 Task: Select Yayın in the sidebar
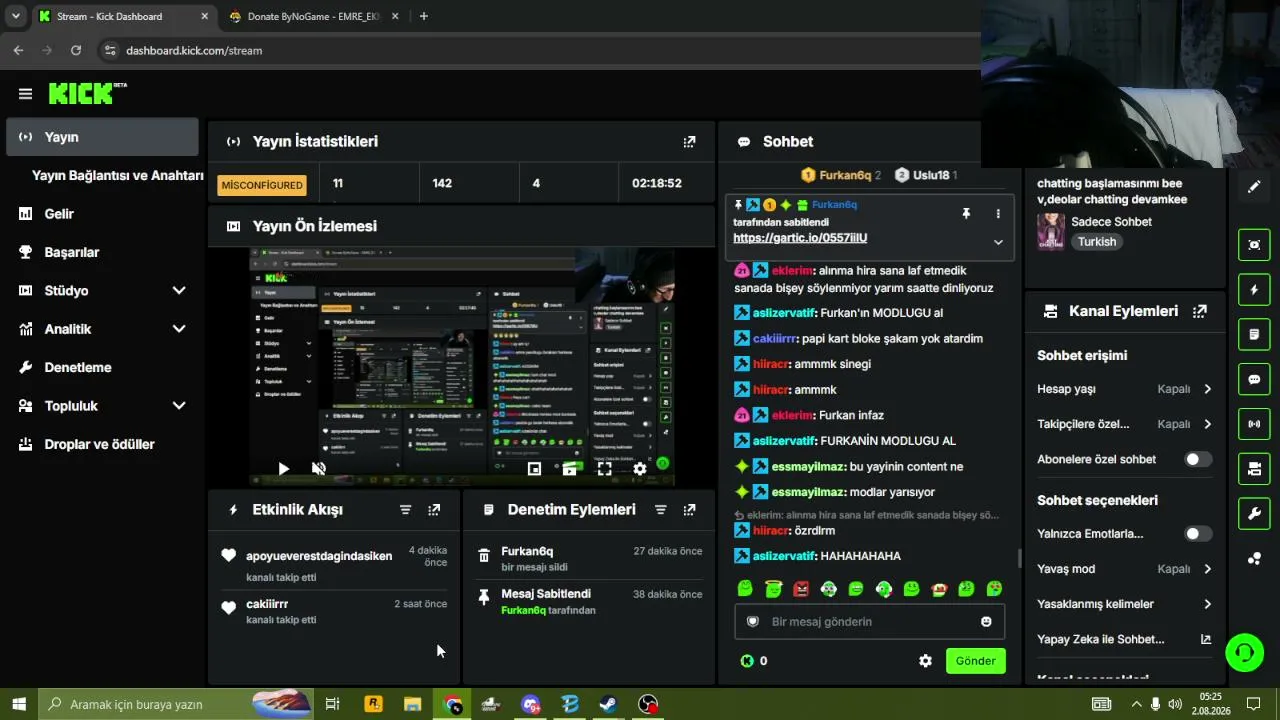(x=102, y=137)
